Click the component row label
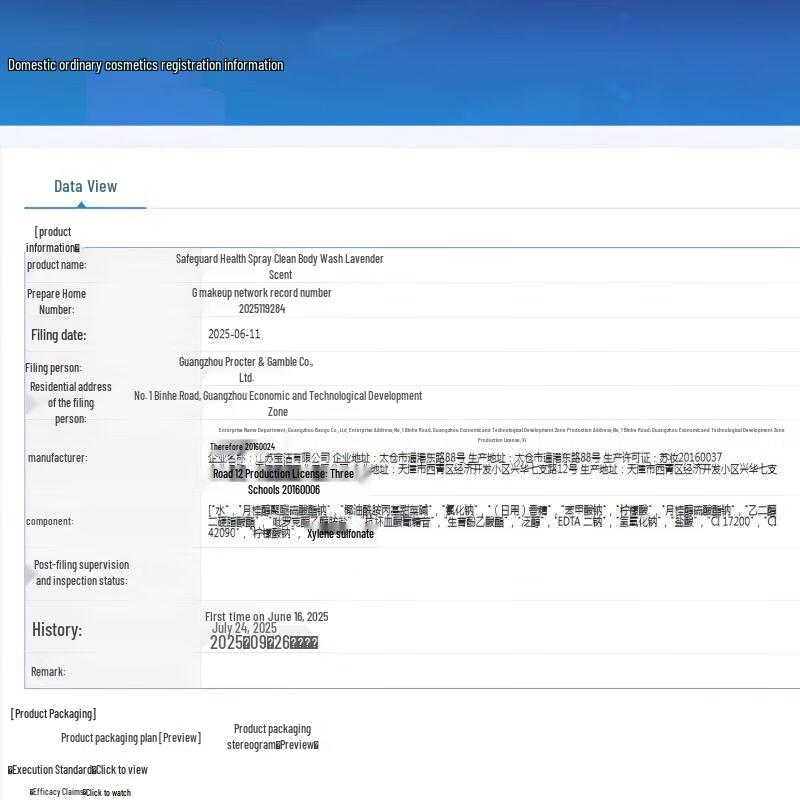This screenshot has width=800, height=800. coord(49,521)
